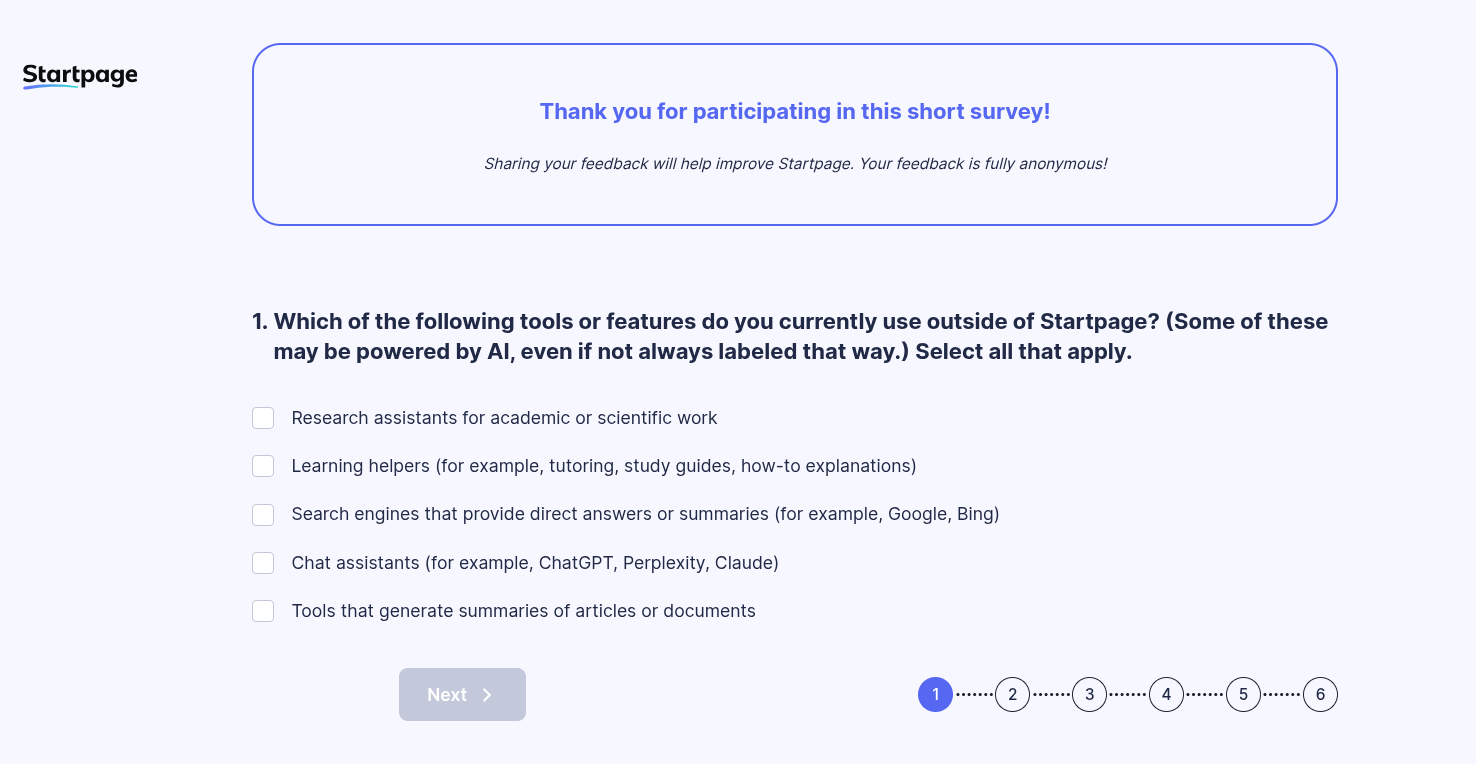
Task: Check the article summaries tools checkbox
Action: click(263, 611)
